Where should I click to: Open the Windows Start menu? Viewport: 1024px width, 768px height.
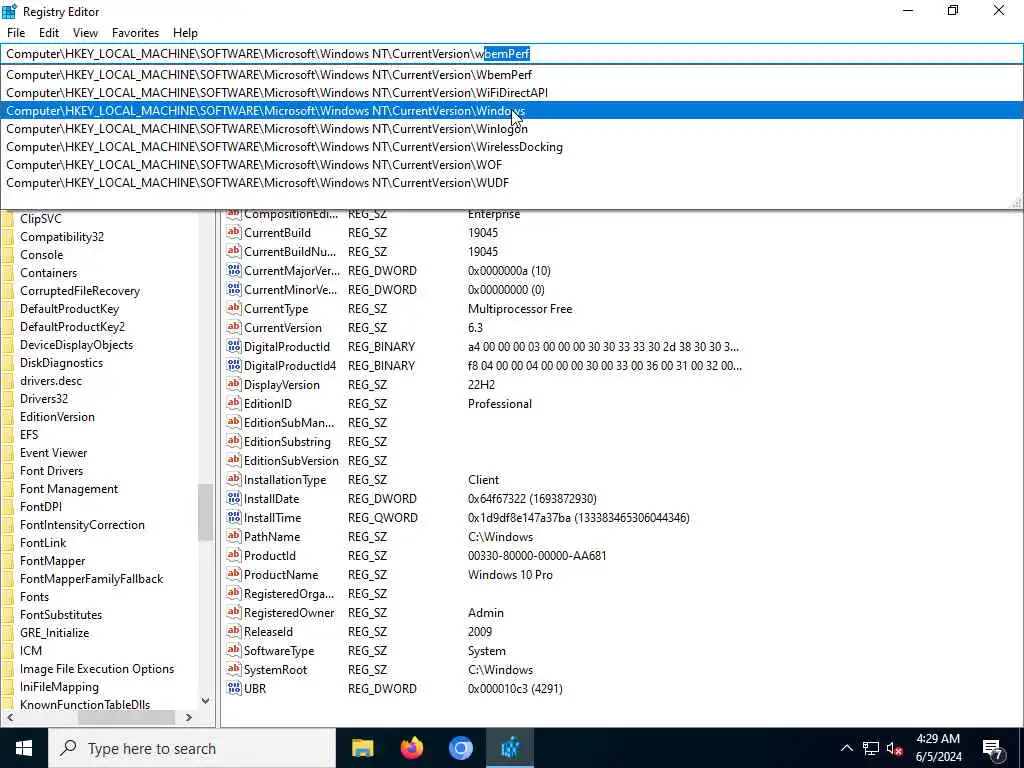24,748
